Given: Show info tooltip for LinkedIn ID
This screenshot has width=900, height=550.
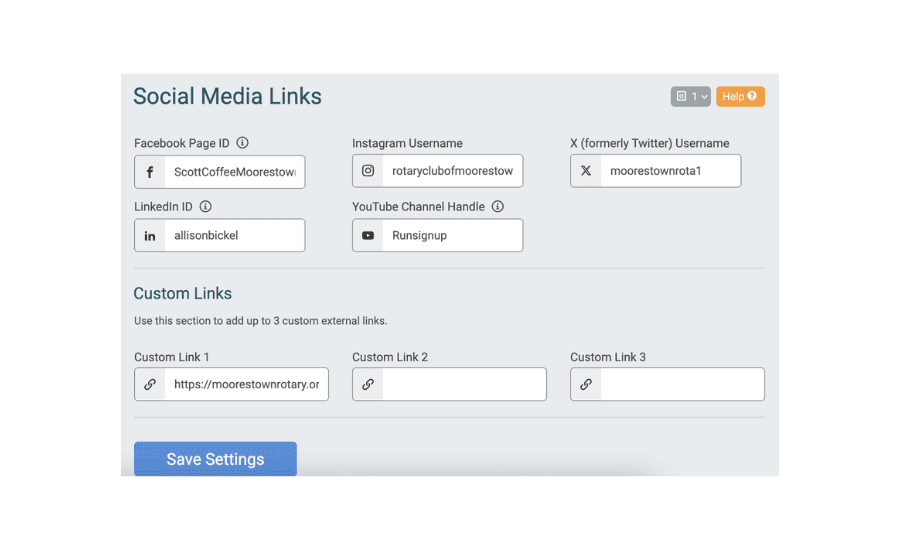Looking at the screenshot, I should tap(205, 207).
